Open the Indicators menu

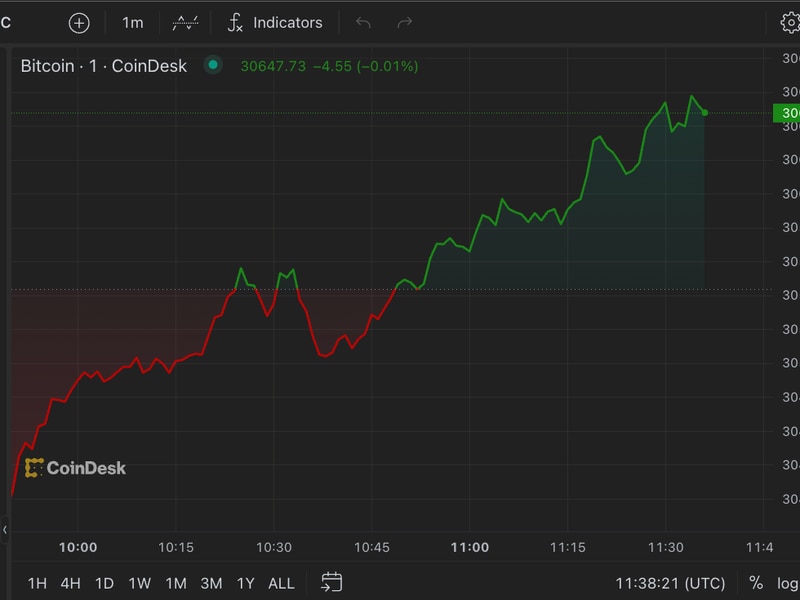[x=275, y=23]
